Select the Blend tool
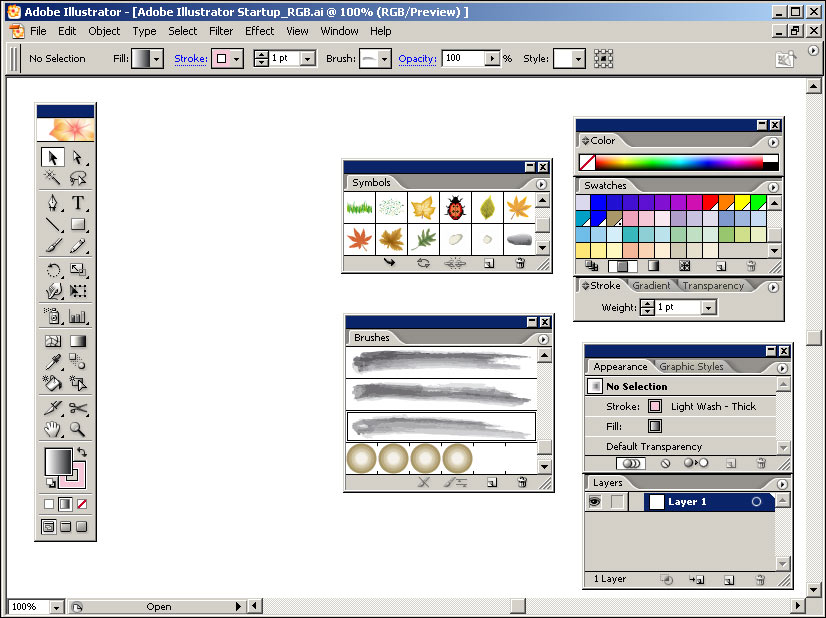 tap(77, 362)
